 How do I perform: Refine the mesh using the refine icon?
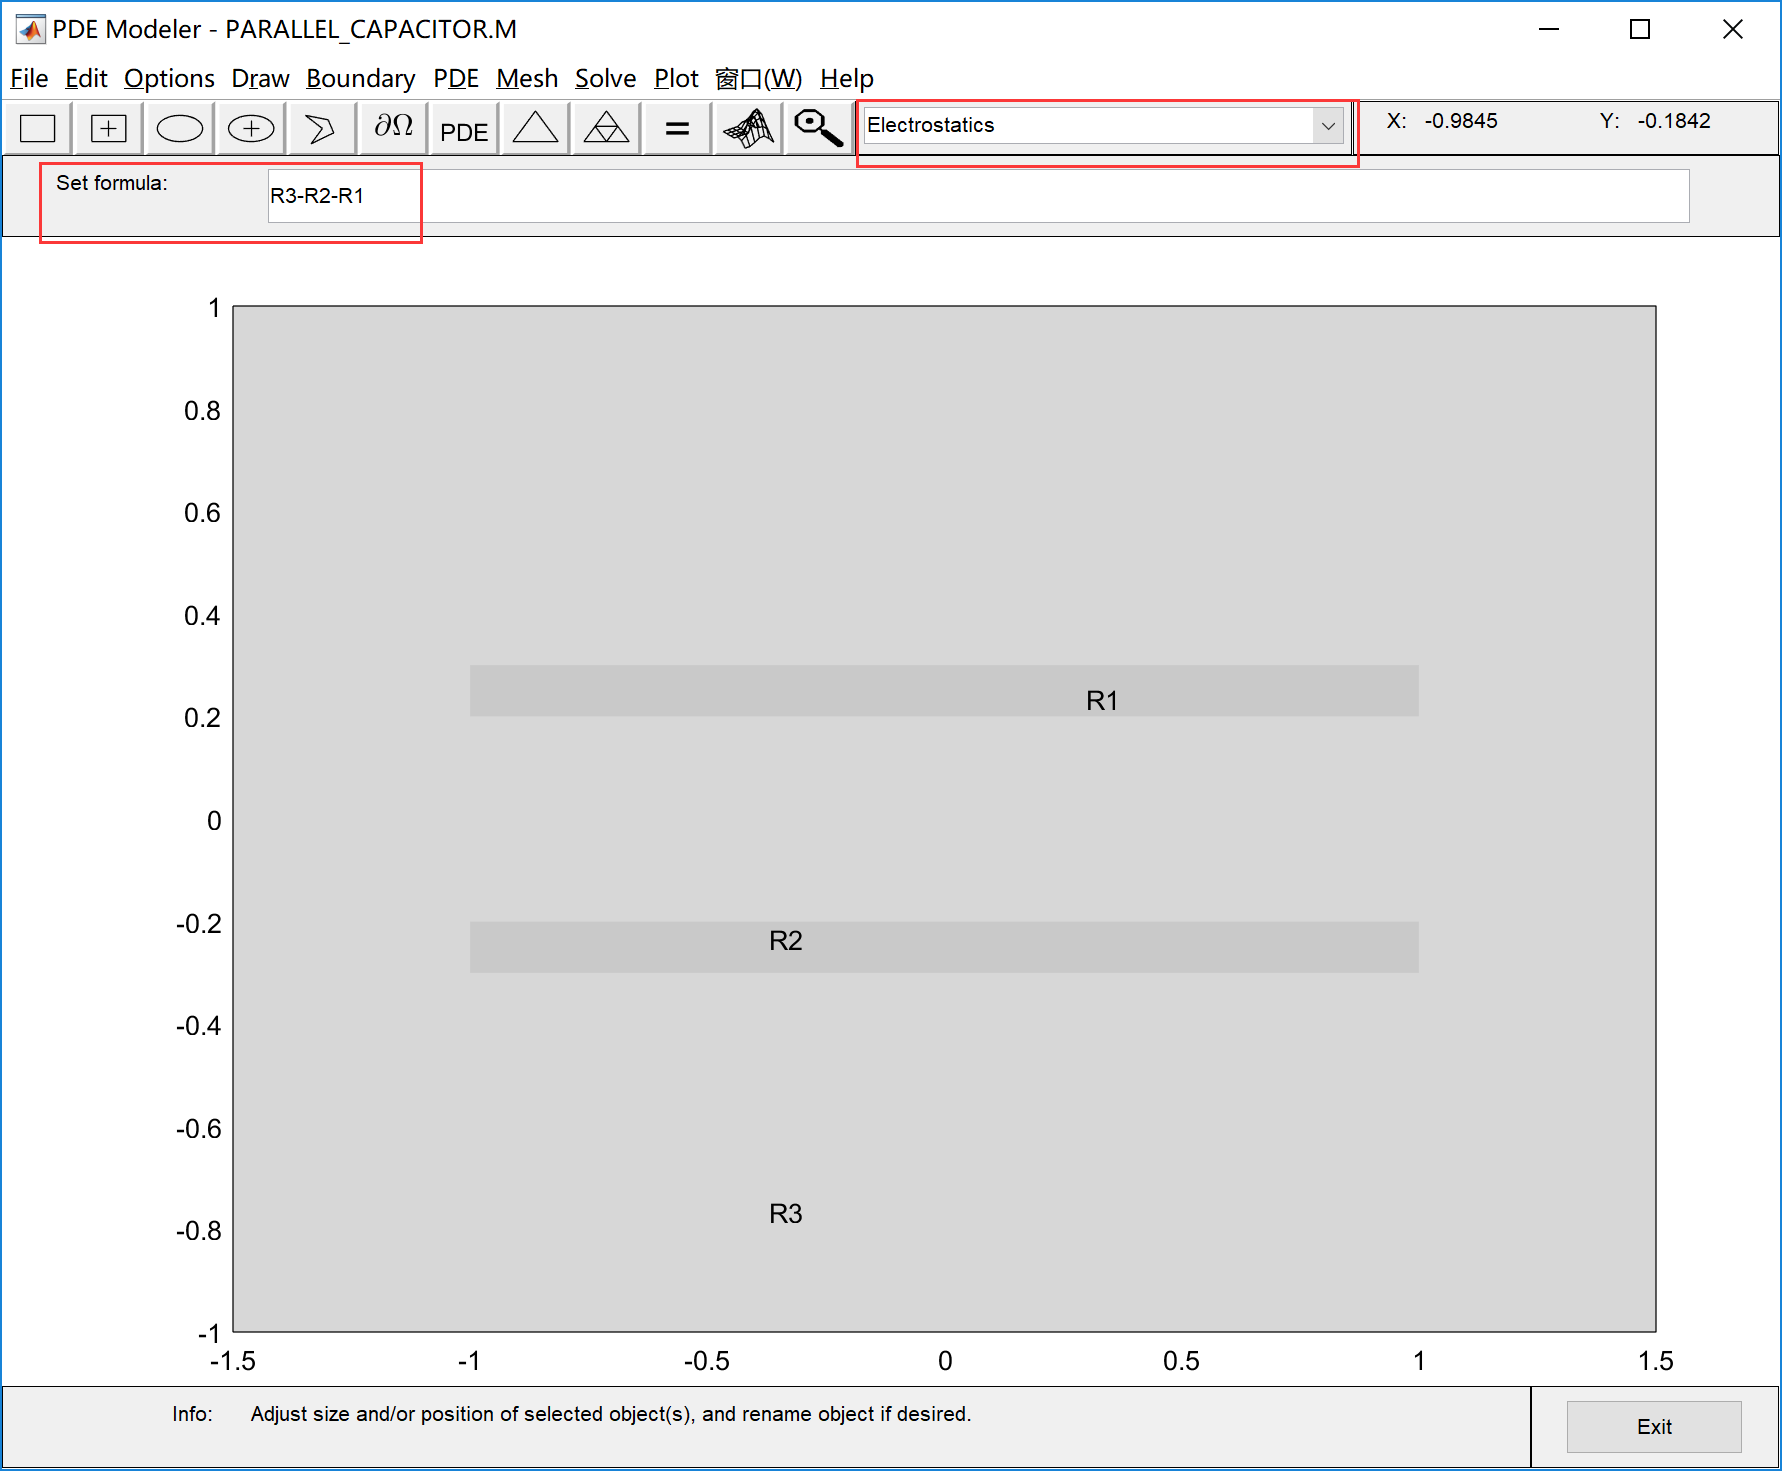pos(605,127)
